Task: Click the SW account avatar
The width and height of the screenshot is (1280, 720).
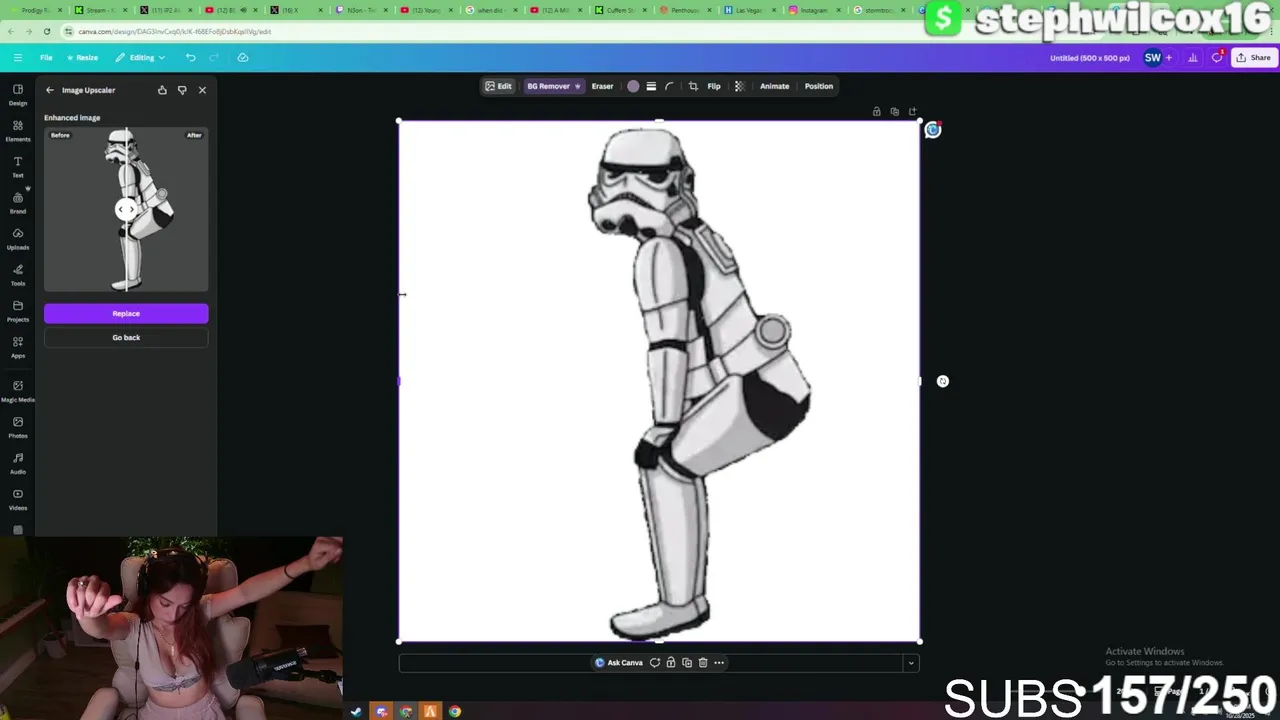Action: pyautogui.click(x=1153, y=58)
